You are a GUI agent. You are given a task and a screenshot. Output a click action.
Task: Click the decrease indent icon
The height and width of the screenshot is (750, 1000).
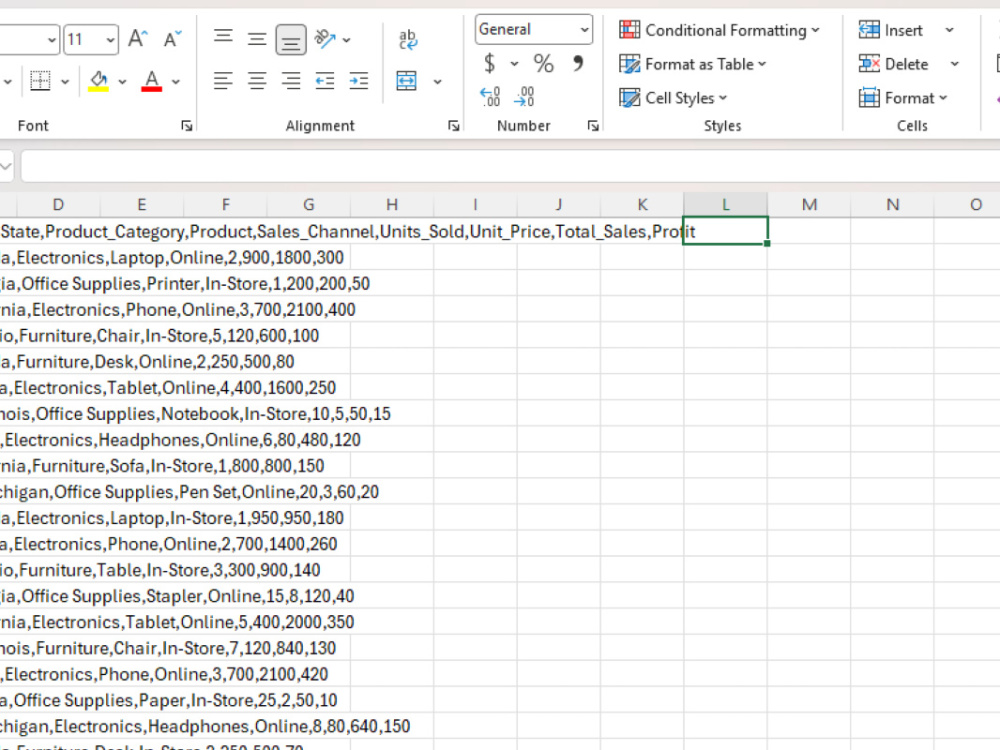(x=325, y=81)
